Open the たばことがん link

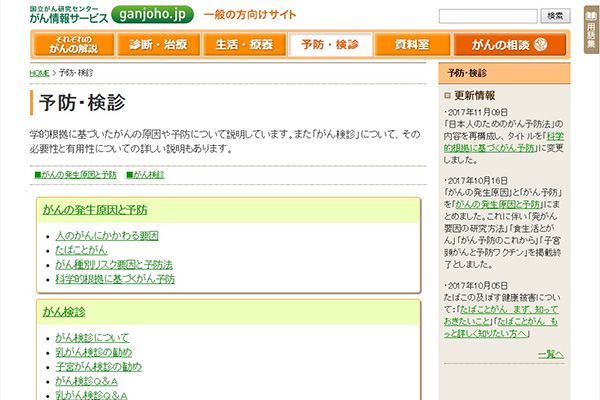click(x=81, y=250)
